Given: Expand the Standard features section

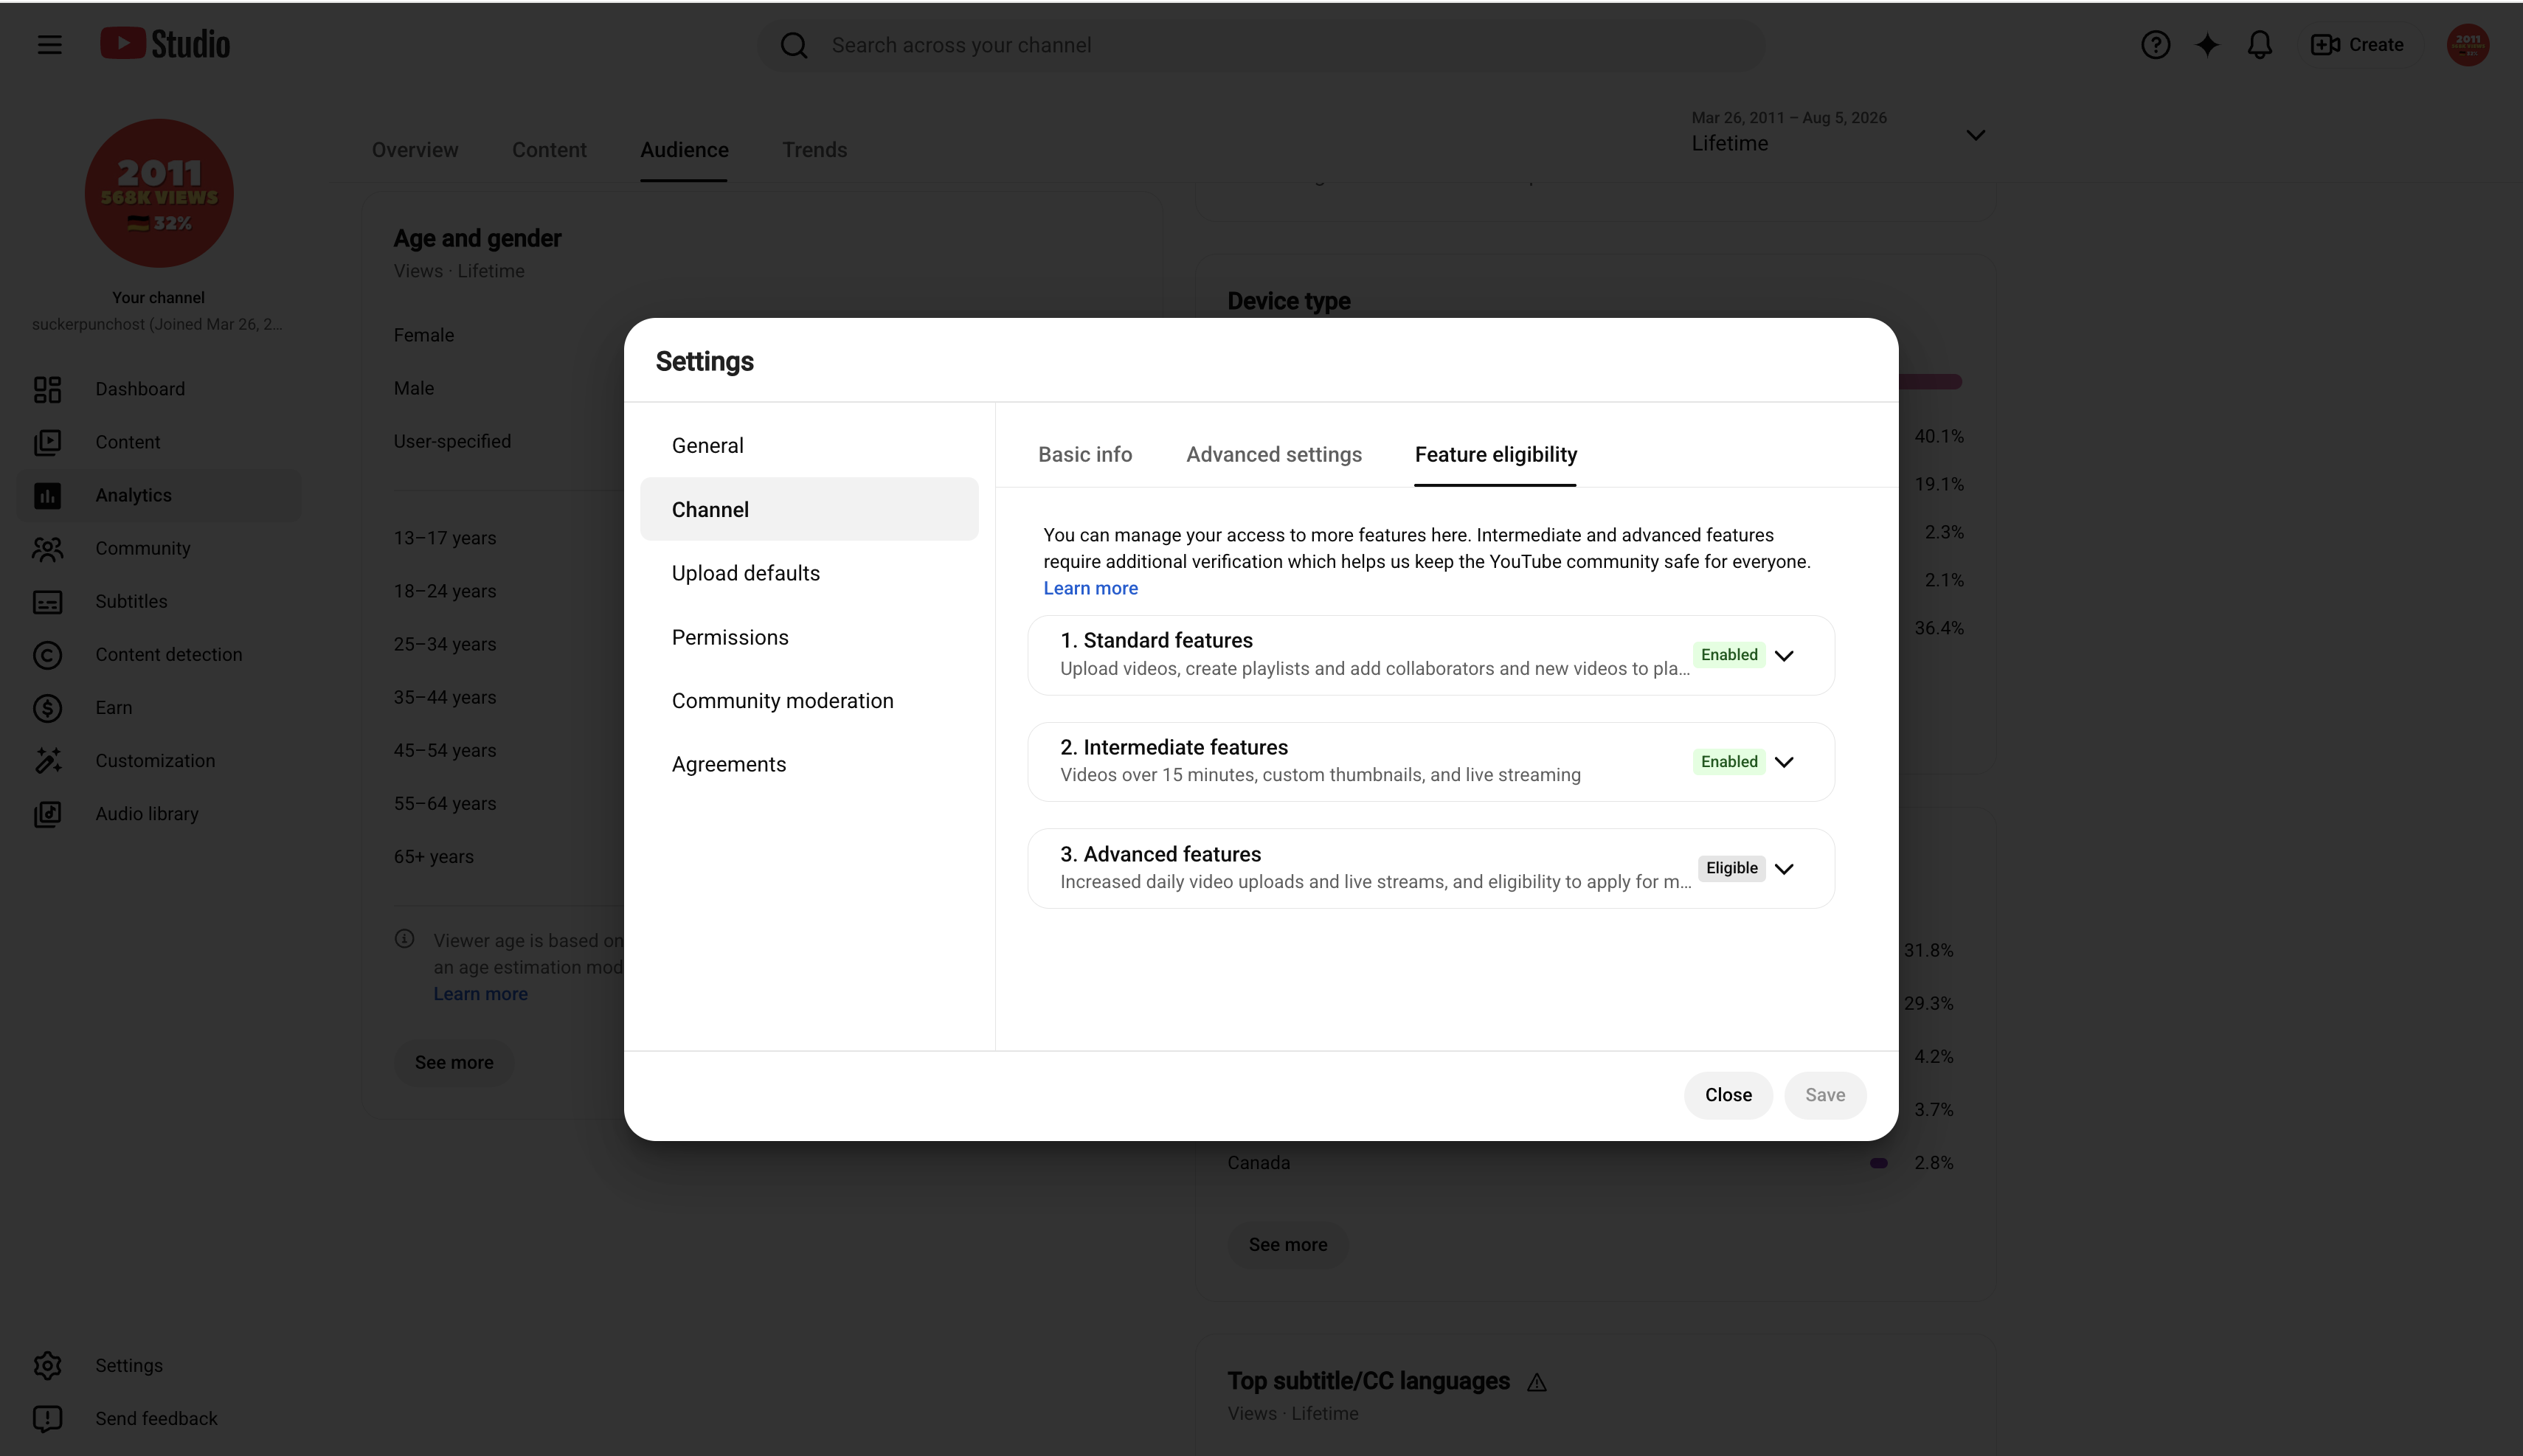Looking at the screenshot, I should [1784, 655].
